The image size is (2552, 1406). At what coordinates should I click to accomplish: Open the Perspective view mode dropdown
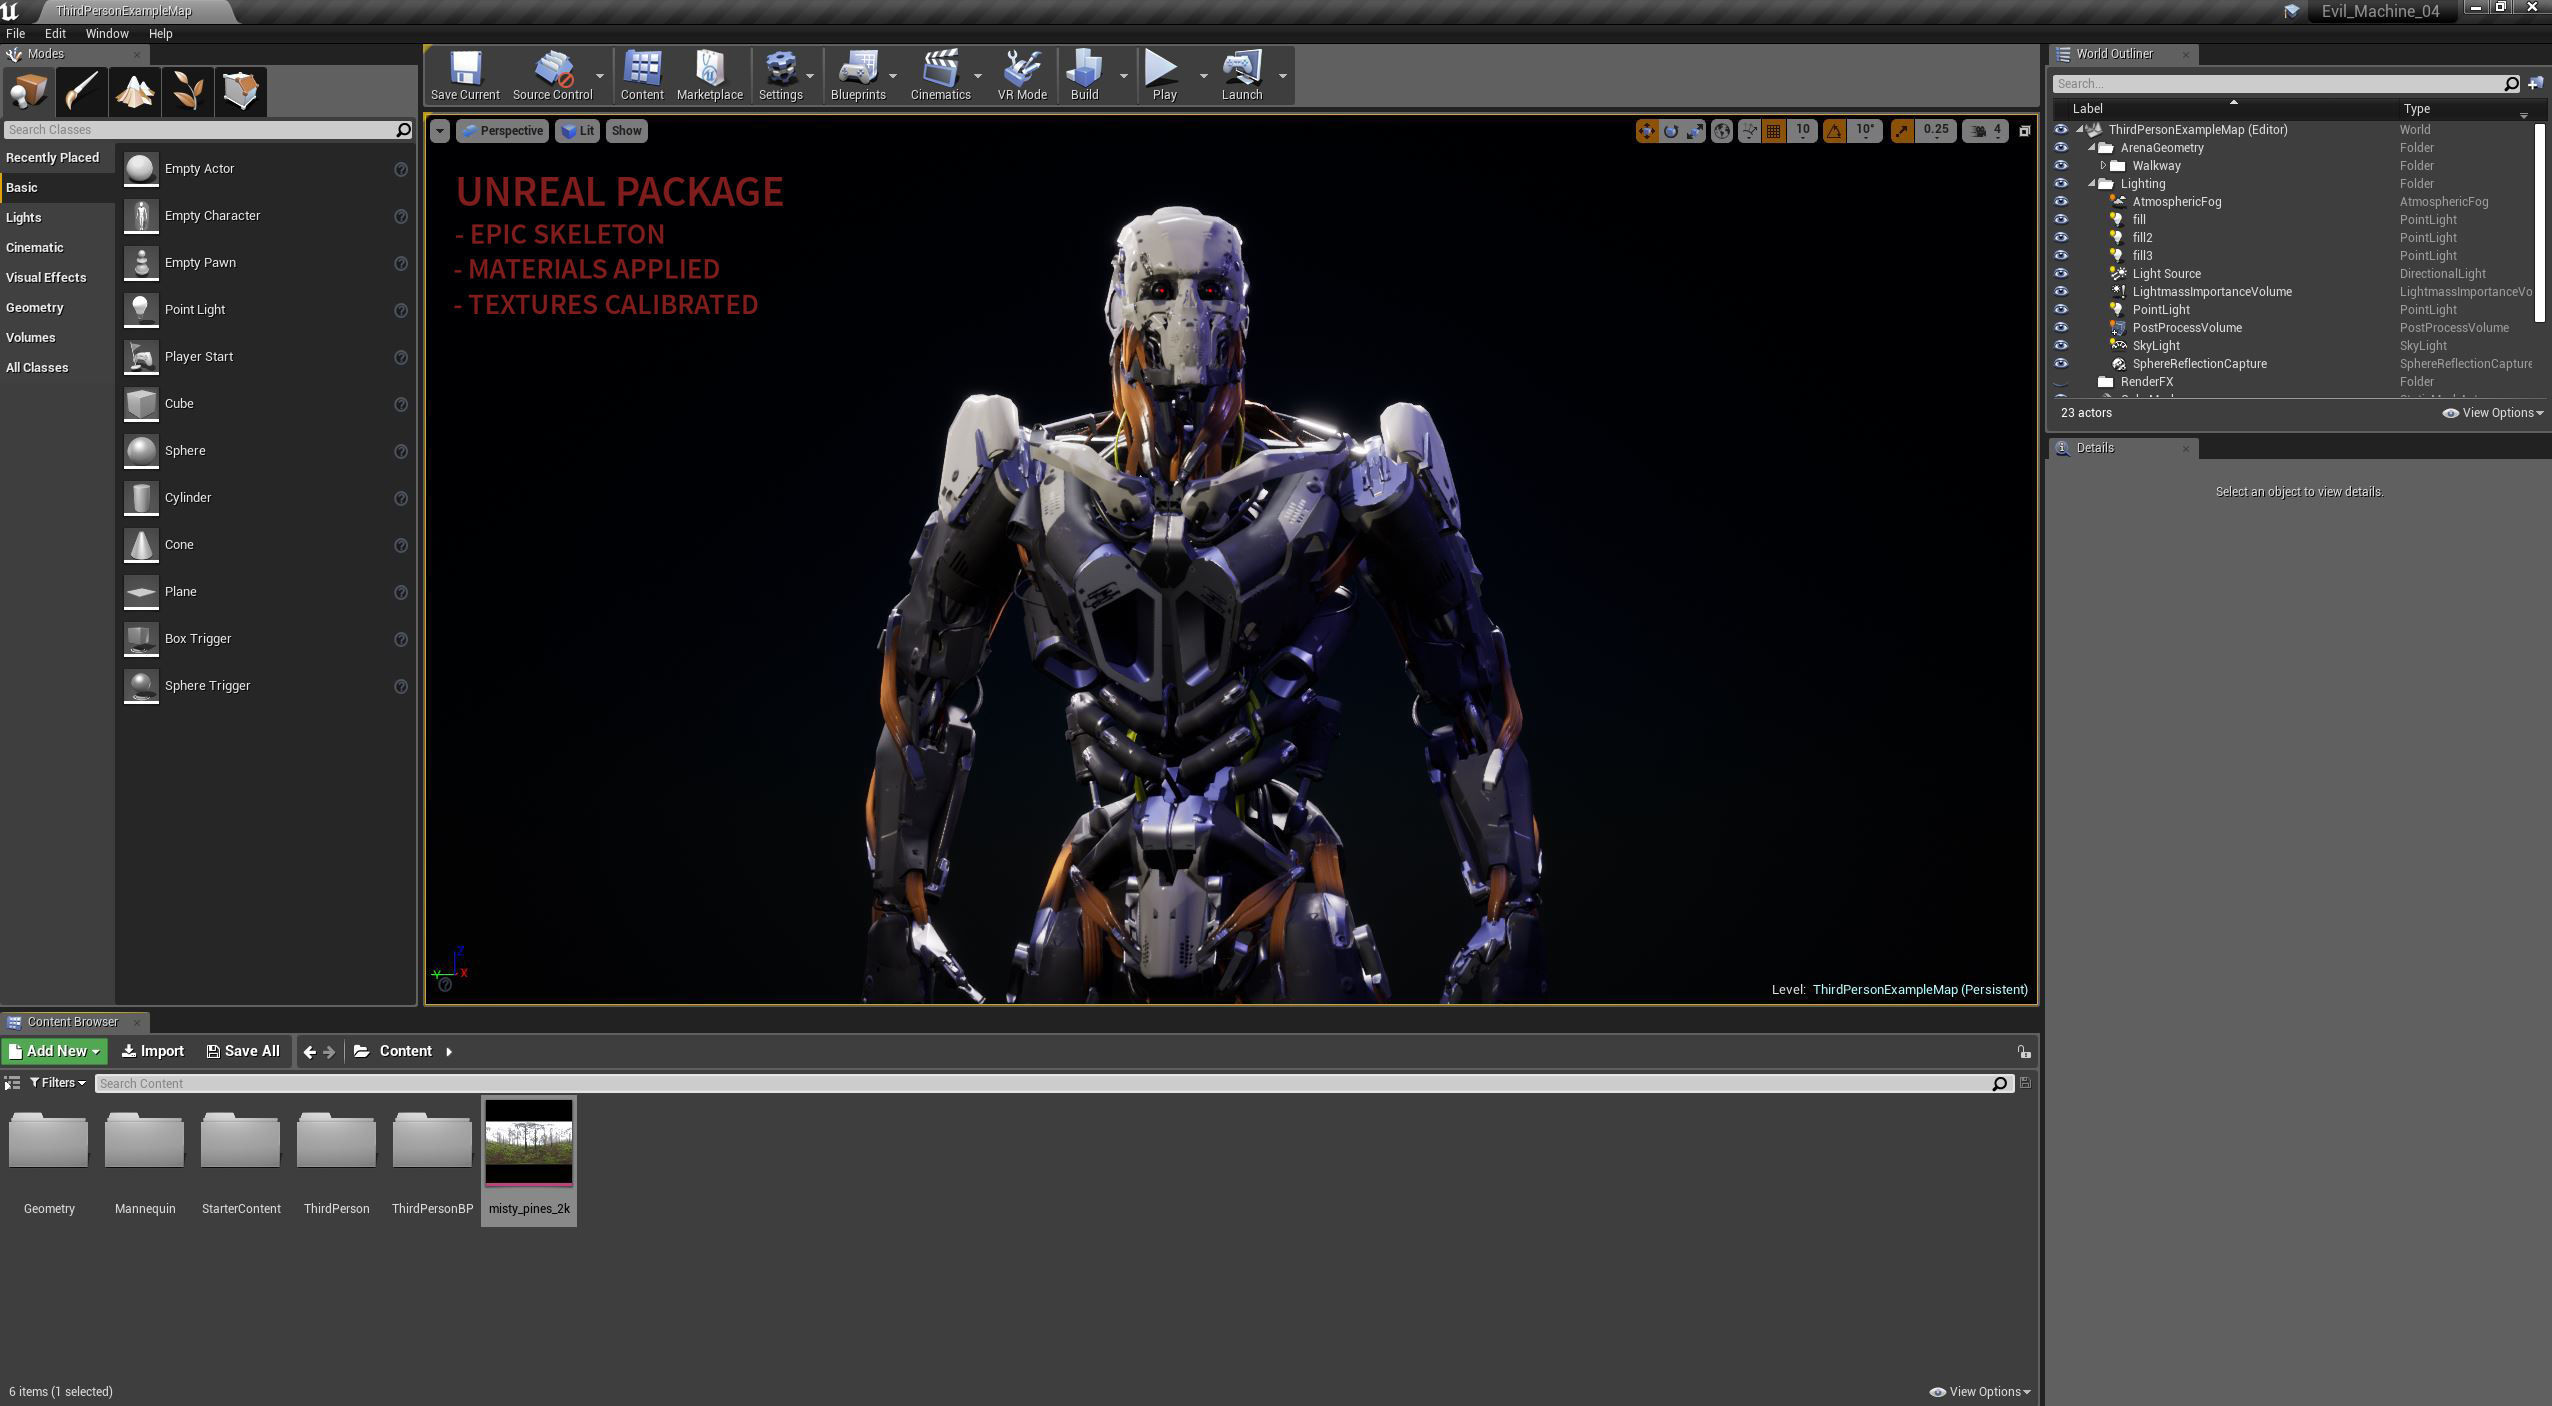point(502,131)
